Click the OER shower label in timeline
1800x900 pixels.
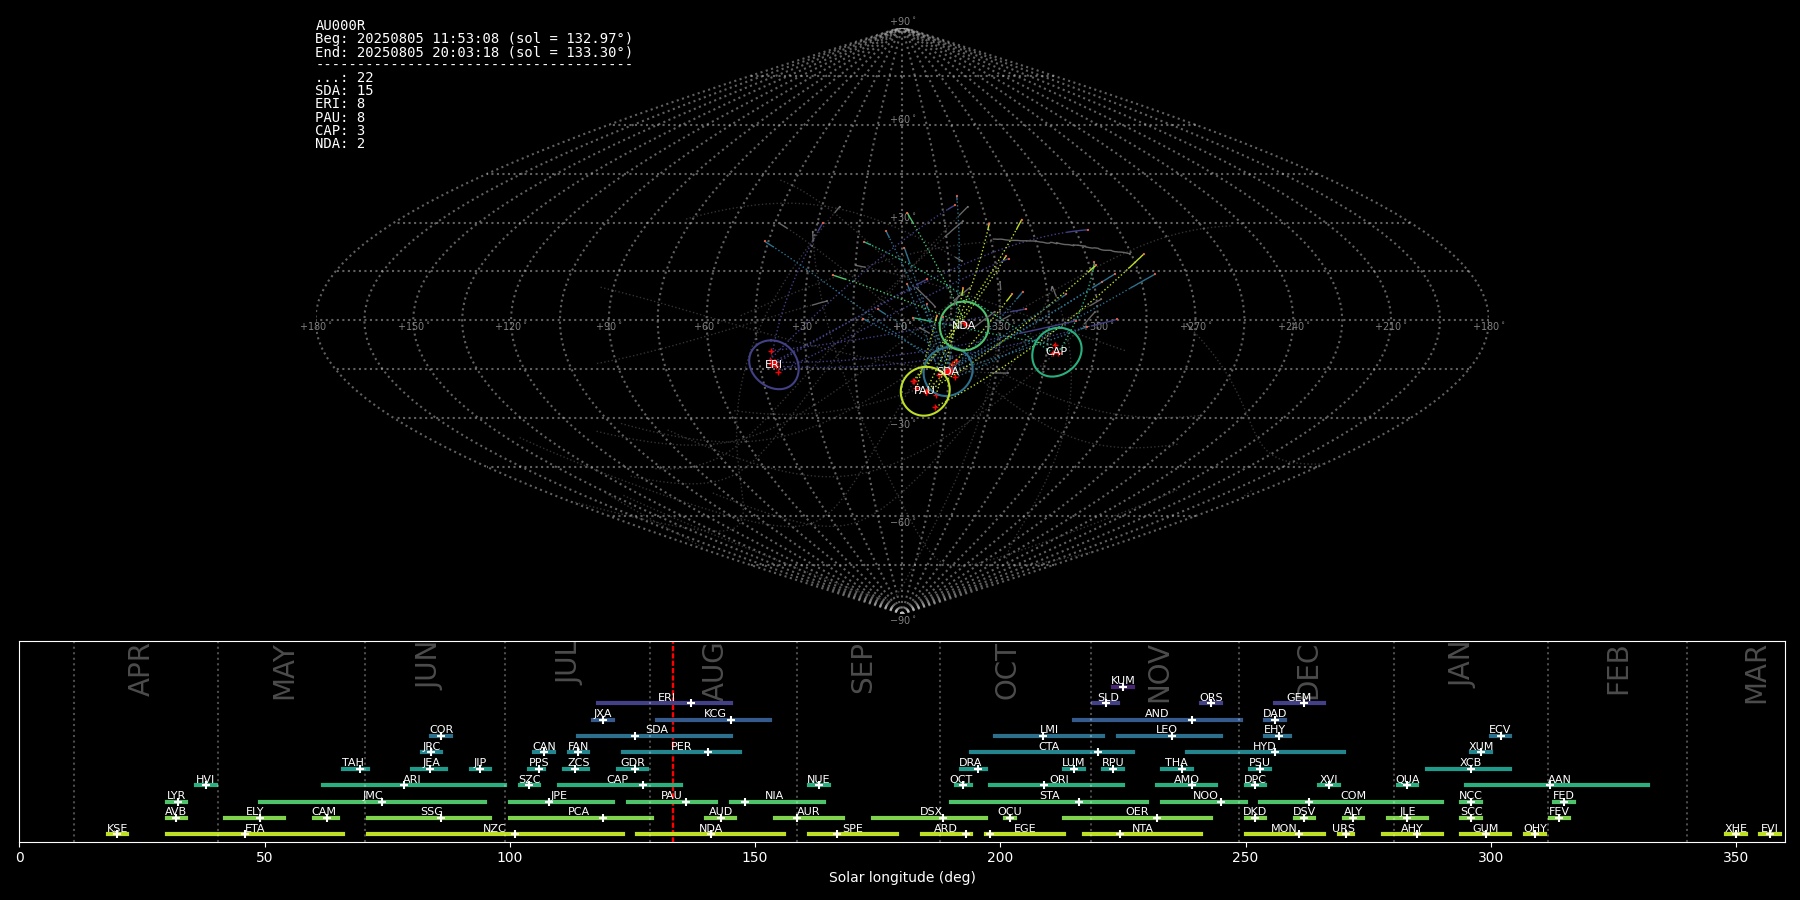1137,812
